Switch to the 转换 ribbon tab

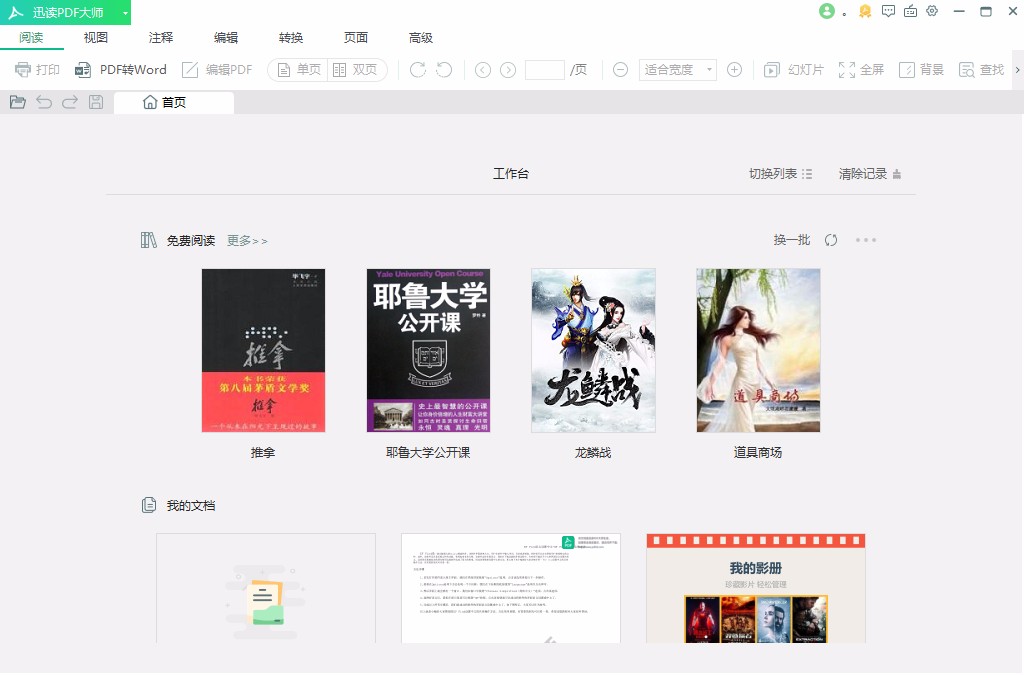click(290, 37)
